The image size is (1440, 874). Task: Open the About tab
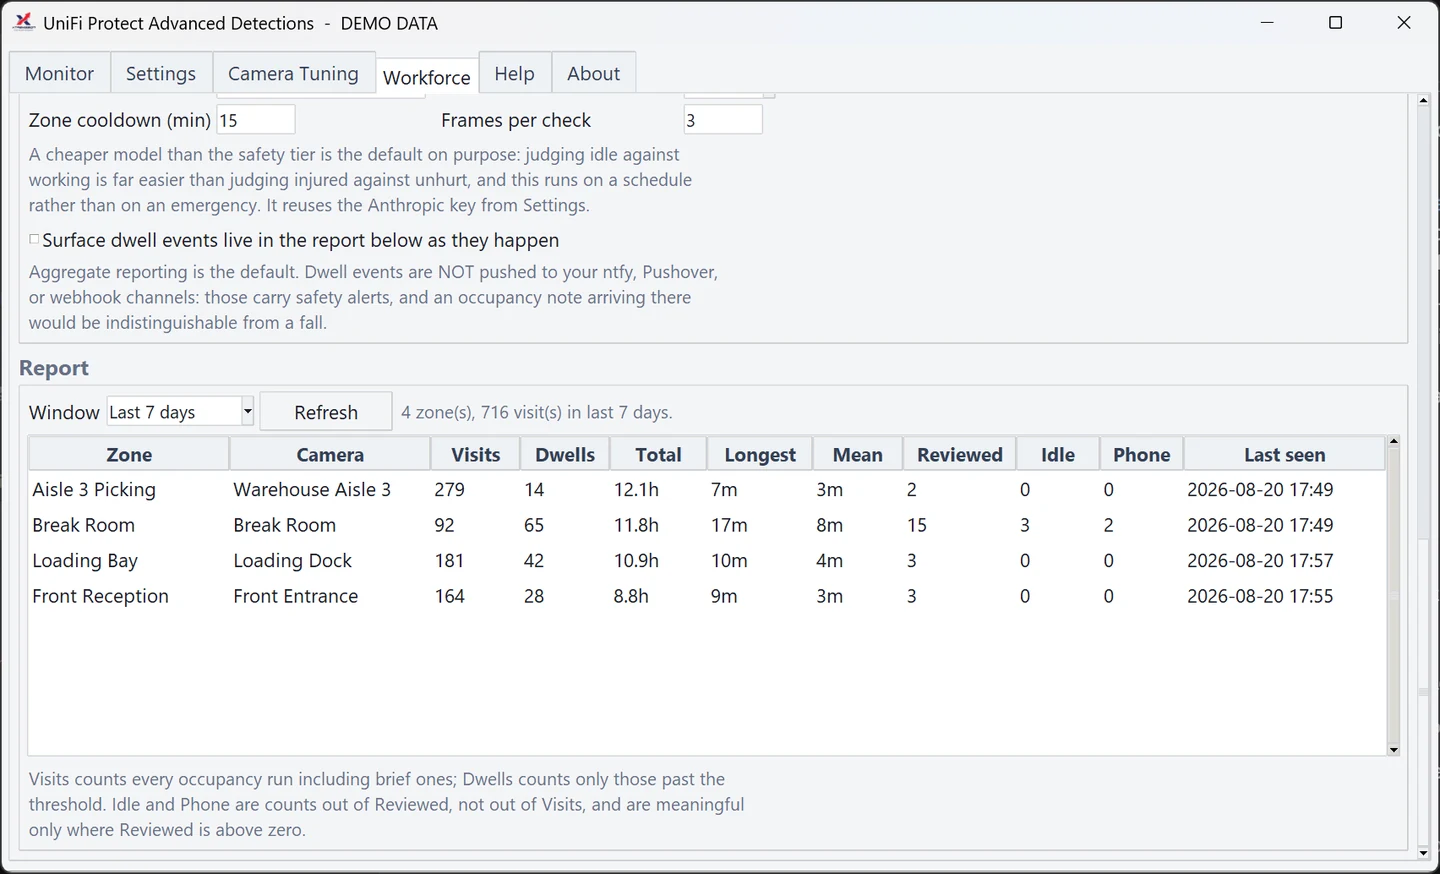coord(594,73)
